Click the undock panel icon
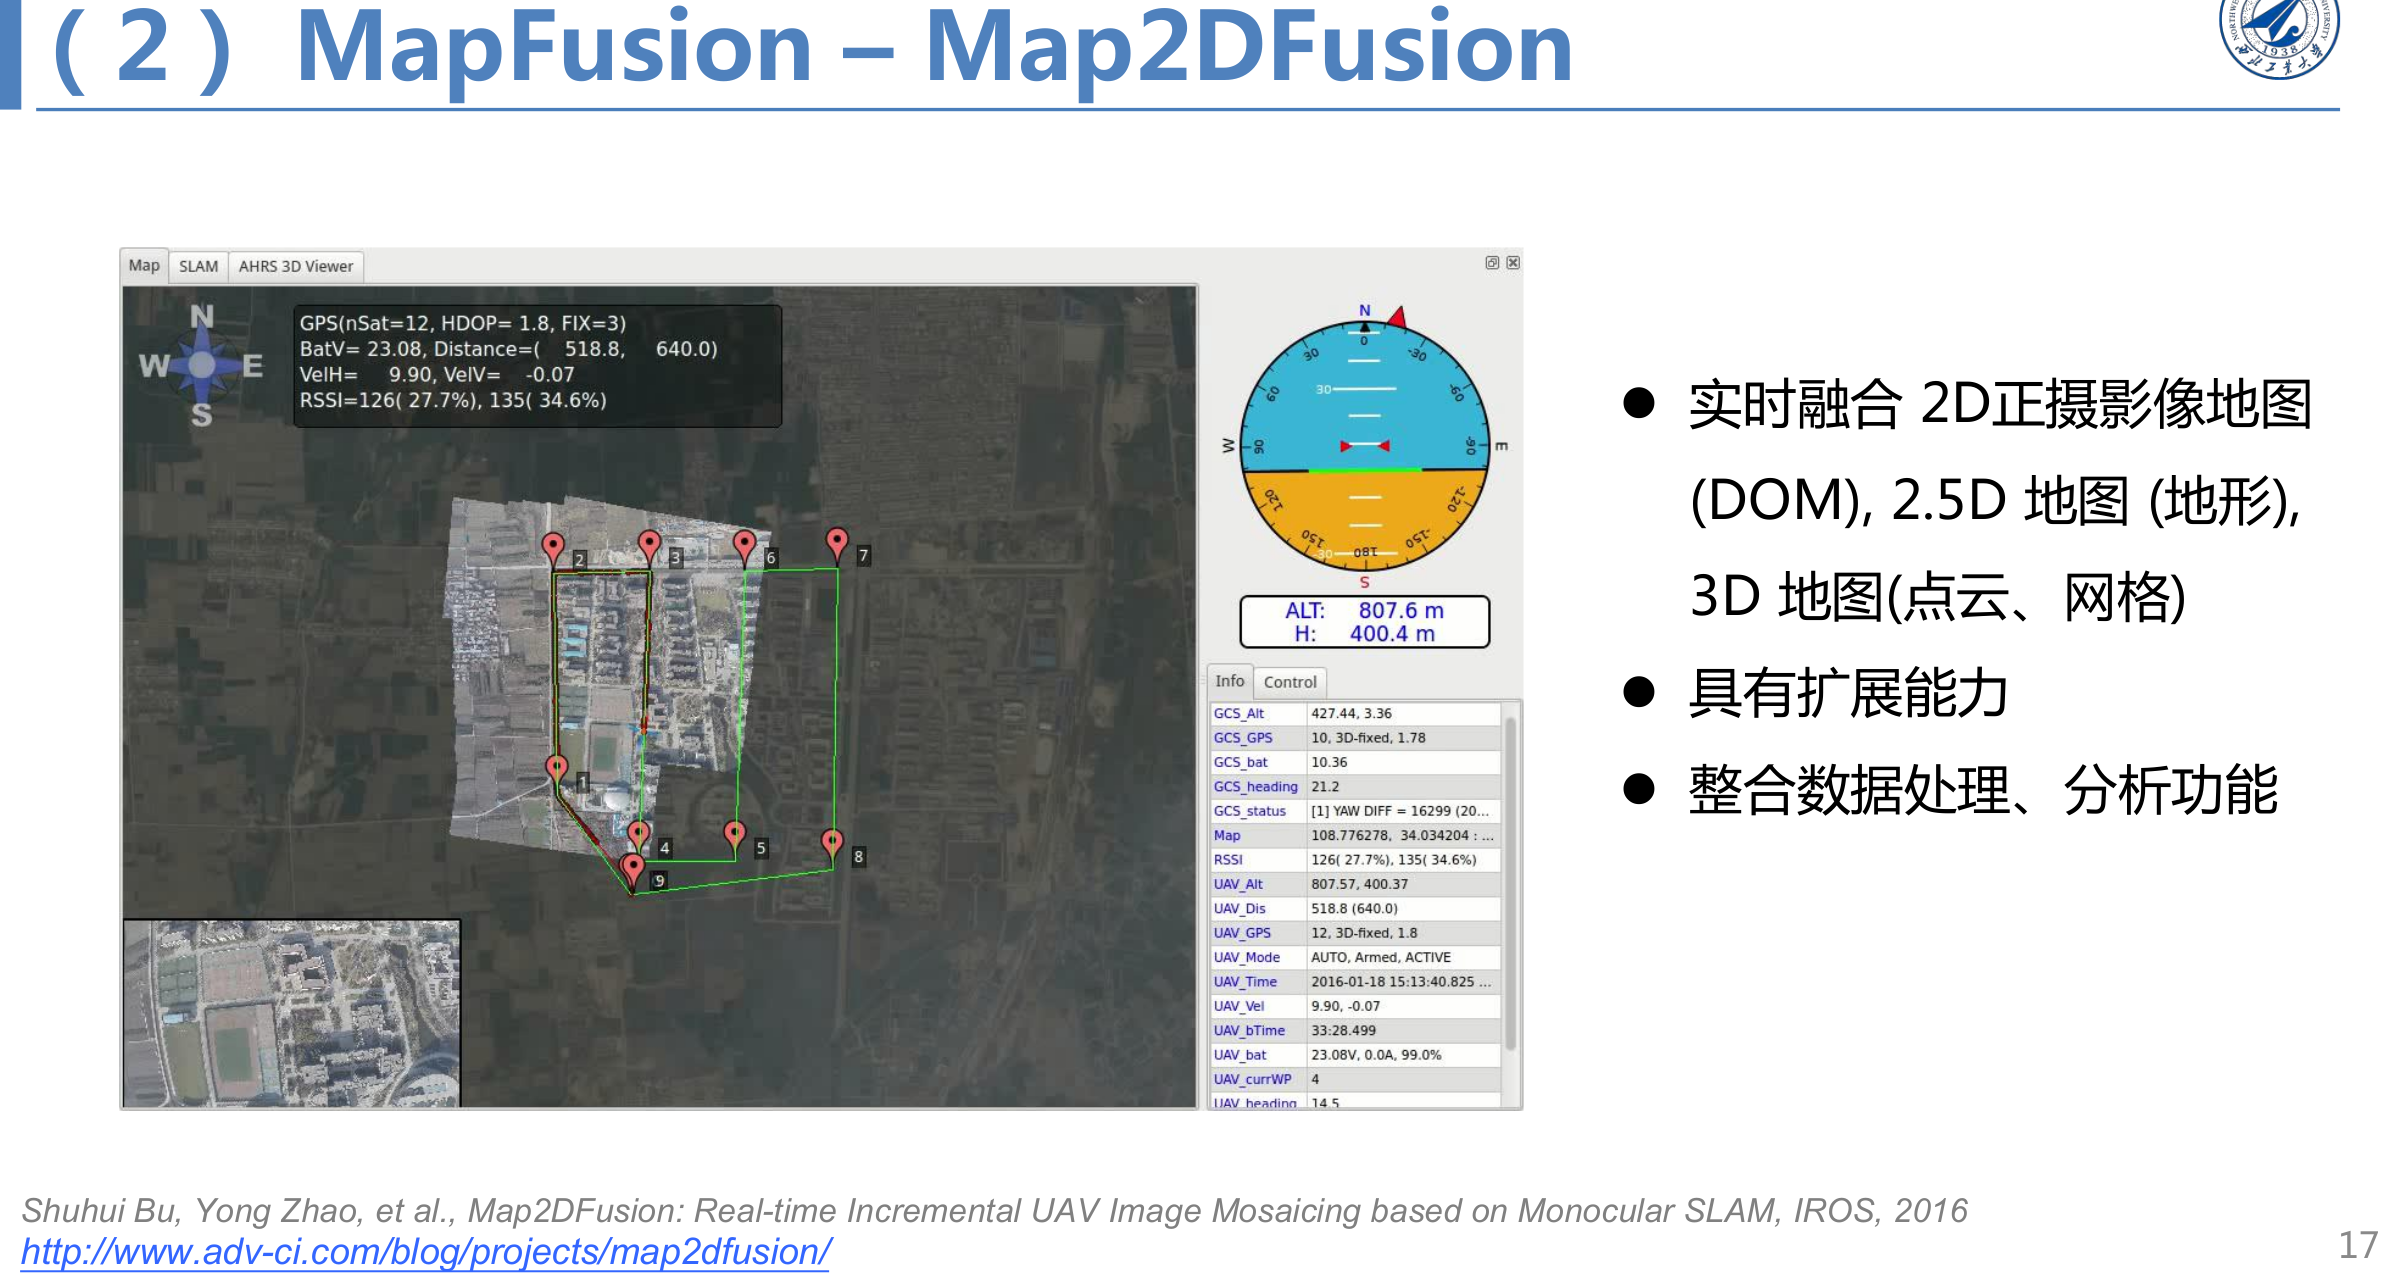Screen dimensions: 2384x1280 tap(1492, 263)
